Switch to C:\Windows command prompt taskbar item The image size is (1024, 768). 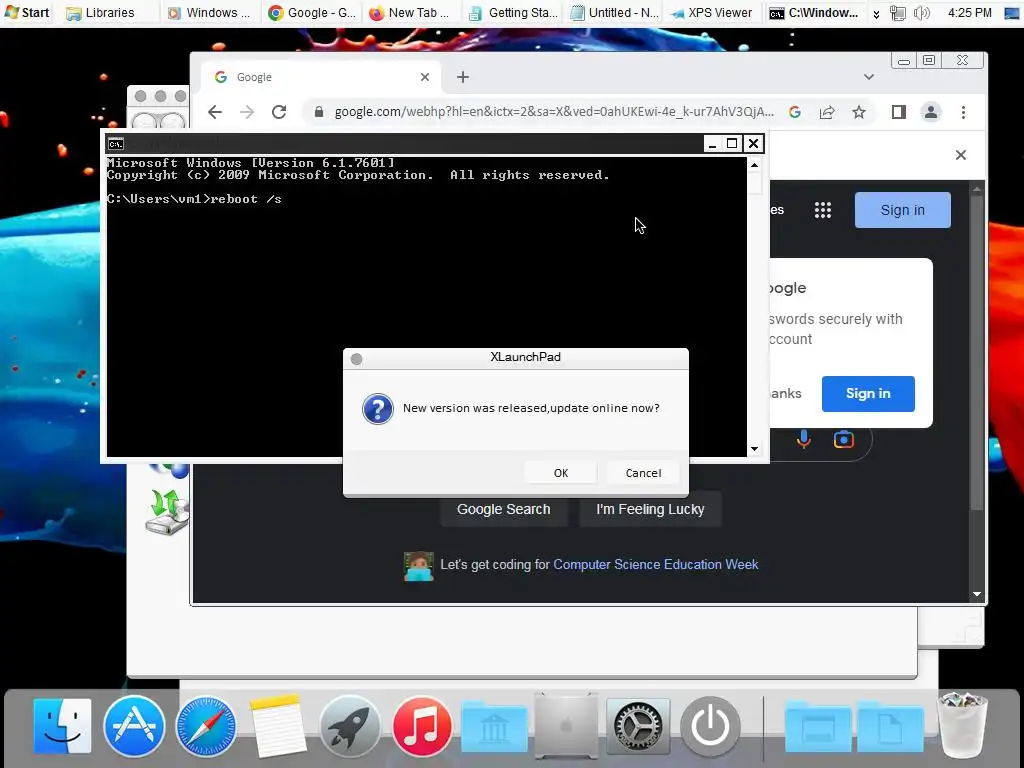point(814,12)
